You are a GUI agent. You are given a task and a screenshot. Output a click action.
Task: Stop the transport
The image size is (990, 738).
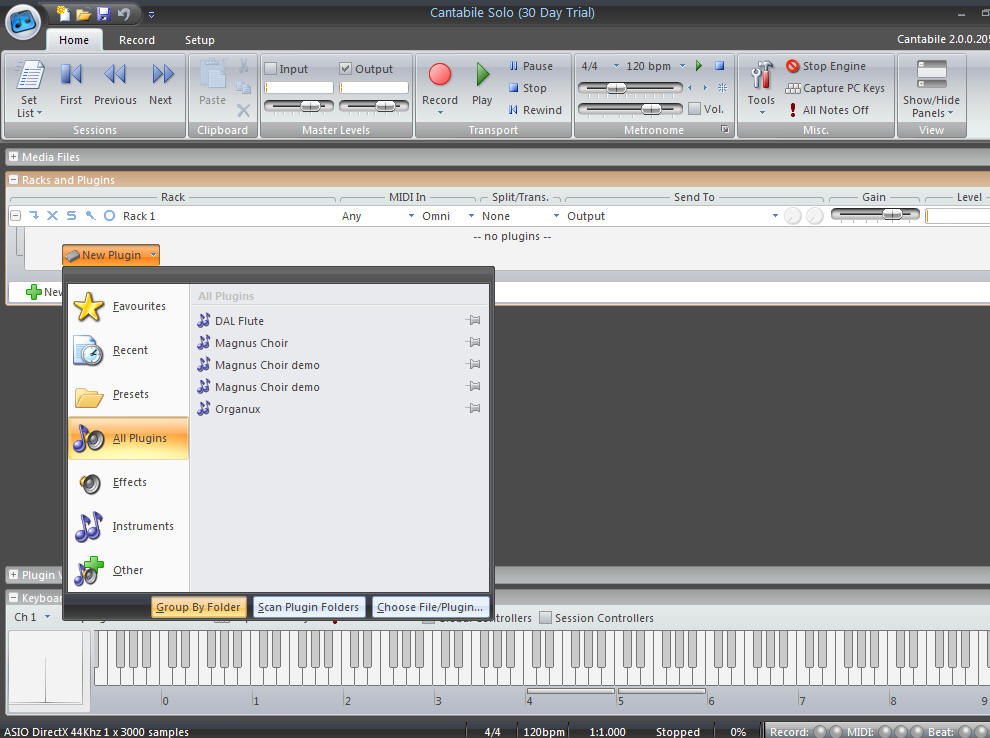point(527,88)
